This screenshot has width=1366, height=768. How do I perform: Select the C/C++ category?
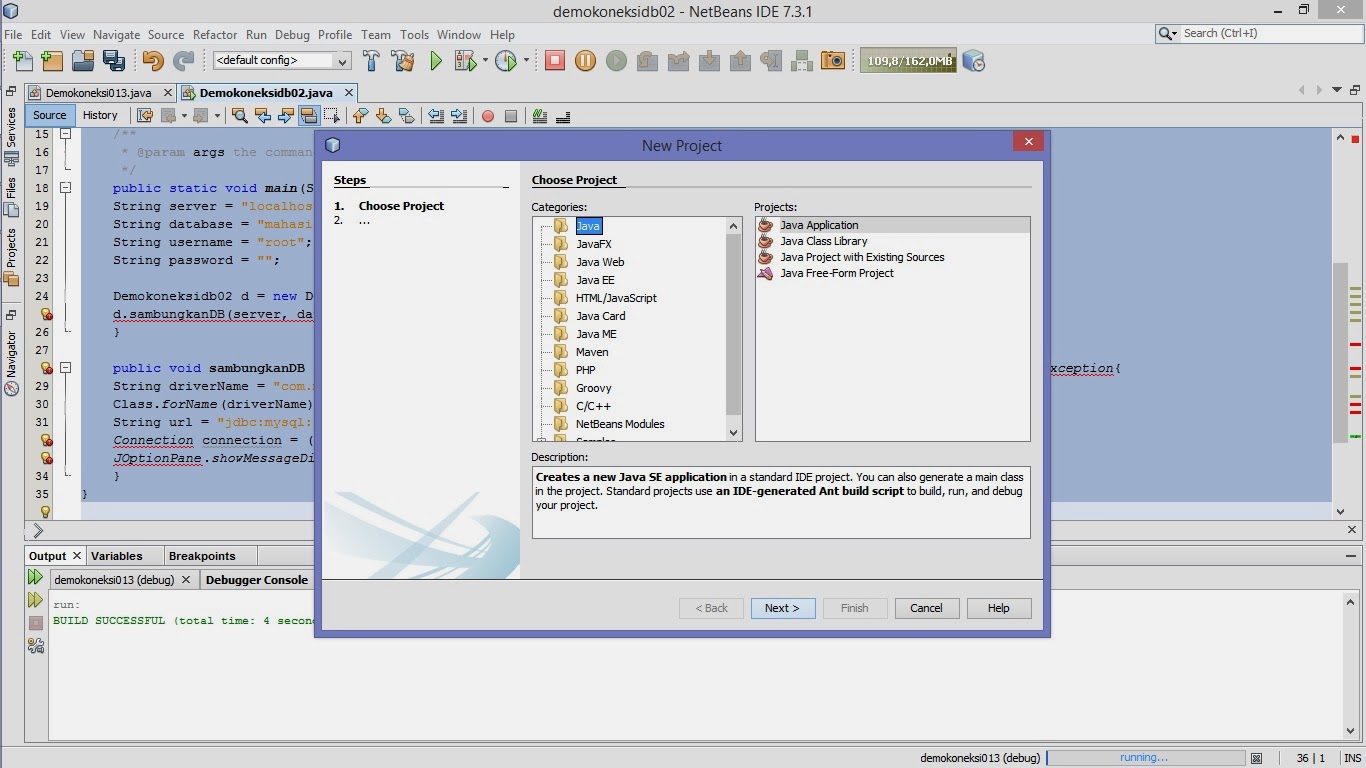click(x=593, y=406)
